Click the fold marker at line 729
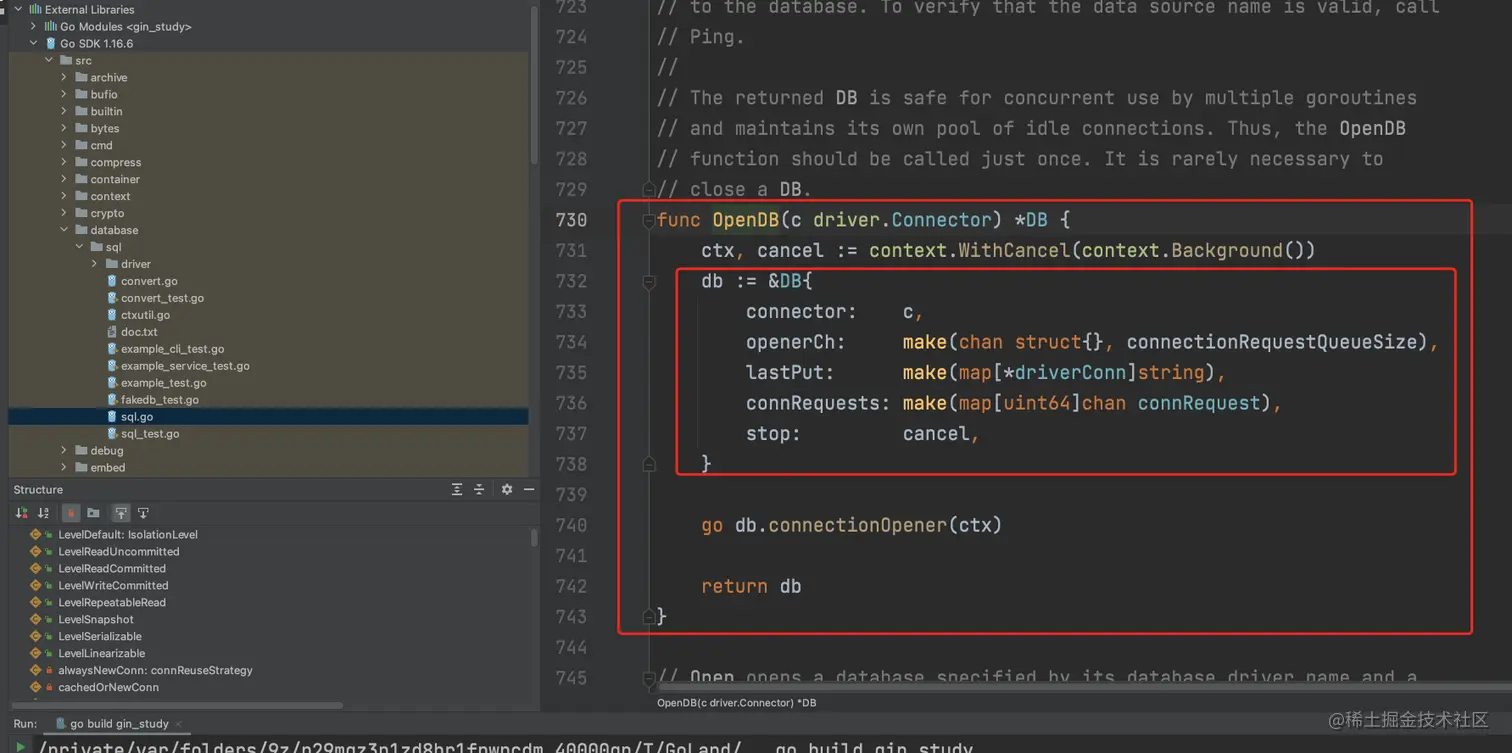Screen dimensions: 1512x753 pos(649,190)
